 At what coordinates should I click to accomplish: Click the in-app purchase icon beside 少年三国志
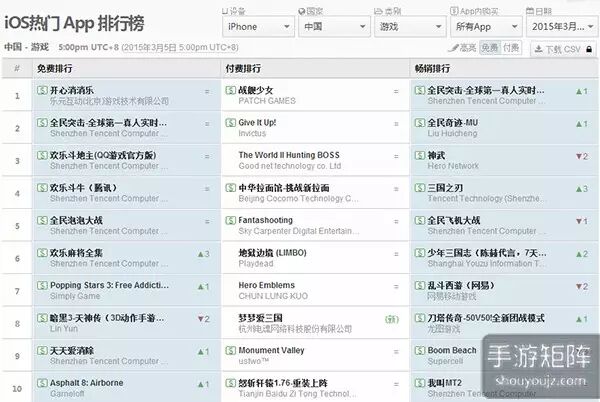[420, 253]
